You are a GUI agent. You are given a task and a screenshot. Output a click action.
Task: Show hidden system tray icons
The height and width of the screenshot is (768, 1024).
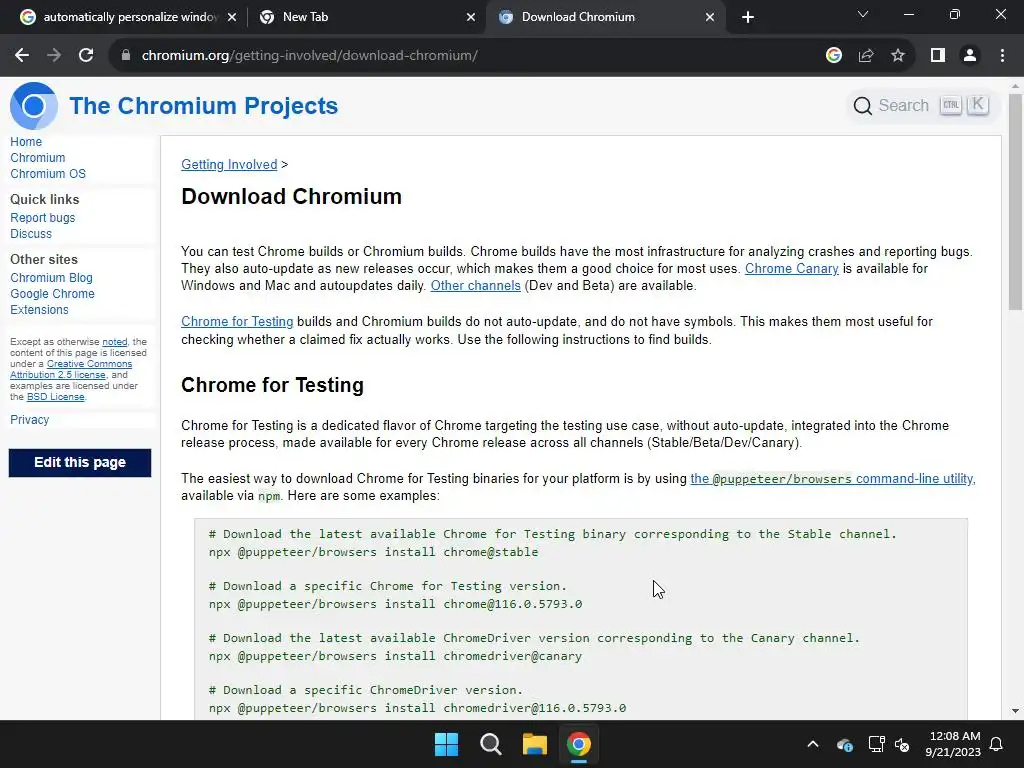point(813,744)
